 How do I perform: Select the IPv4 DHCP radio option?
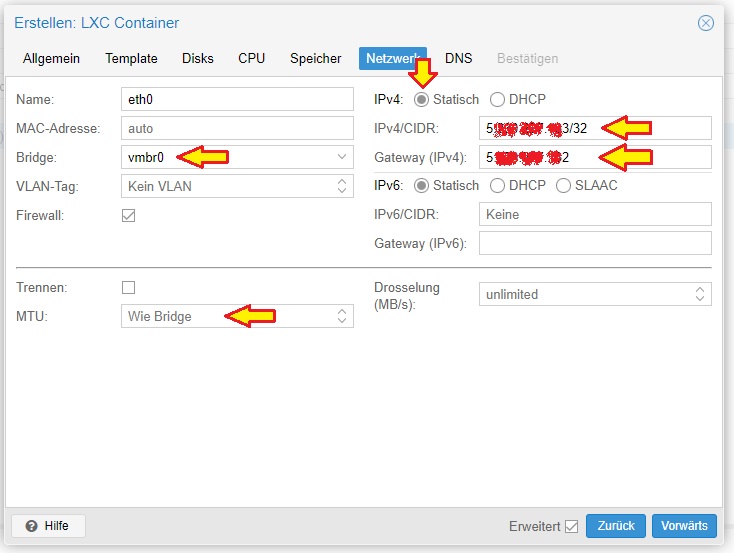497,100
